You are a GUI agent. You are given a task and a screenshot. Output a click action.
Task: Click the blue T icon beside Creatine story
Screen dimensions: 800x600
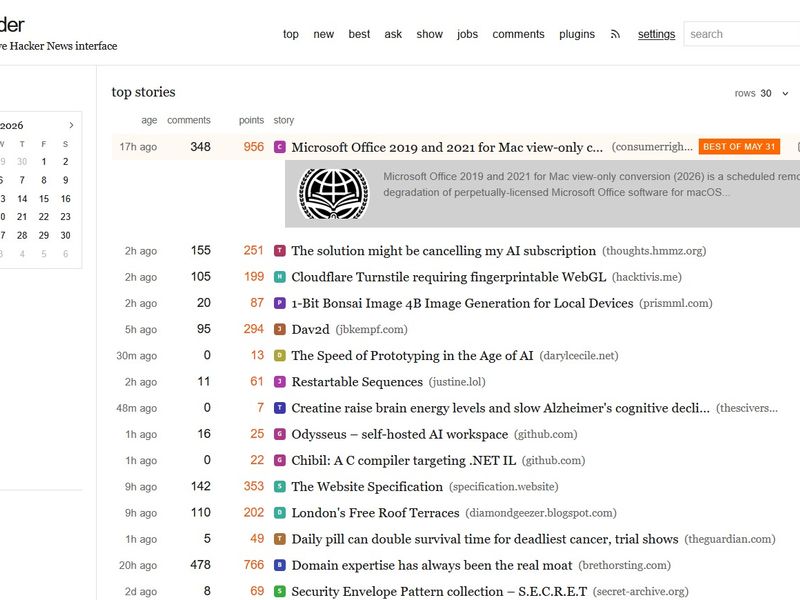280,408
